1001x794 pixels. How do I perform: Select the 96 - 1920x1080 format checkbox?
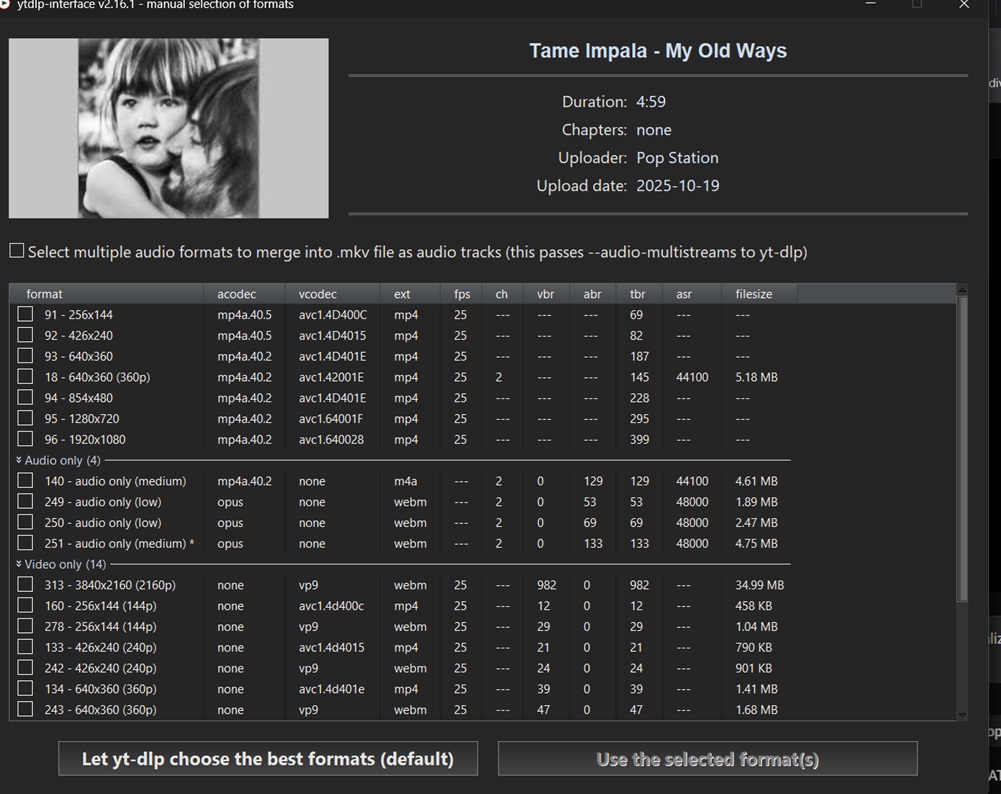(x=25, y=439)
